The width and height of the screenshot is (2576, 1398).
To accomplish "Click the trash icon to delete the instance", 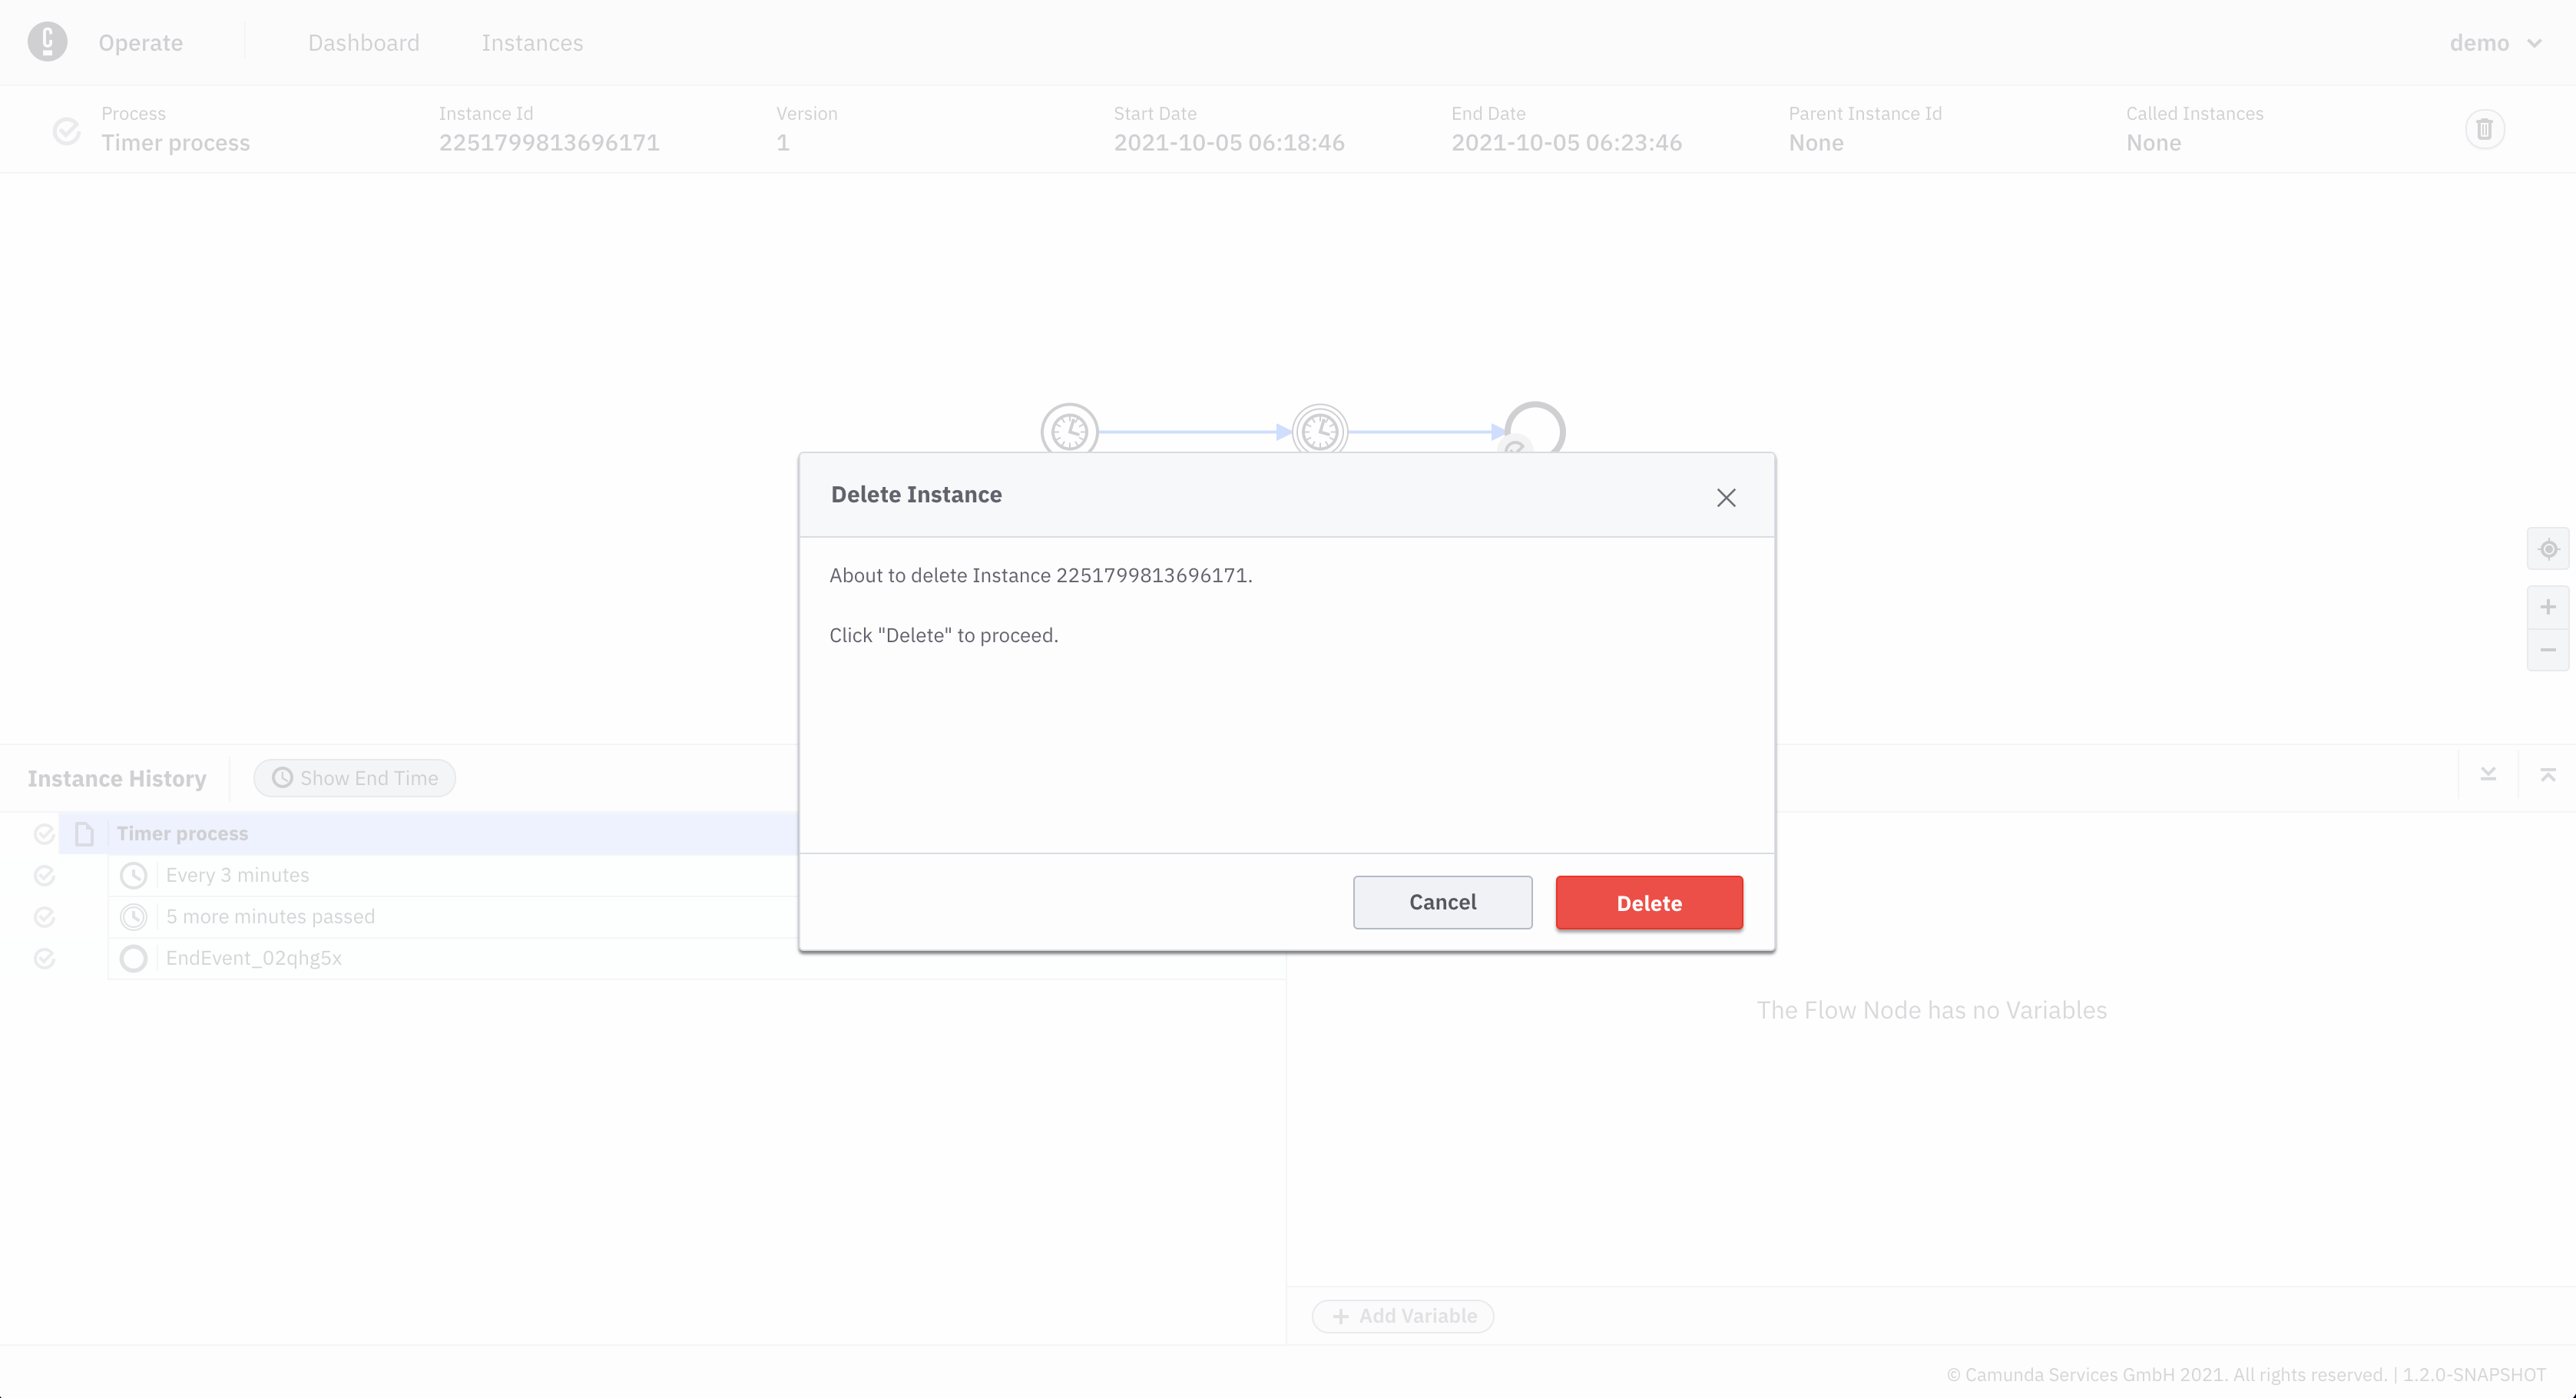I will [x=2486, y=129].
